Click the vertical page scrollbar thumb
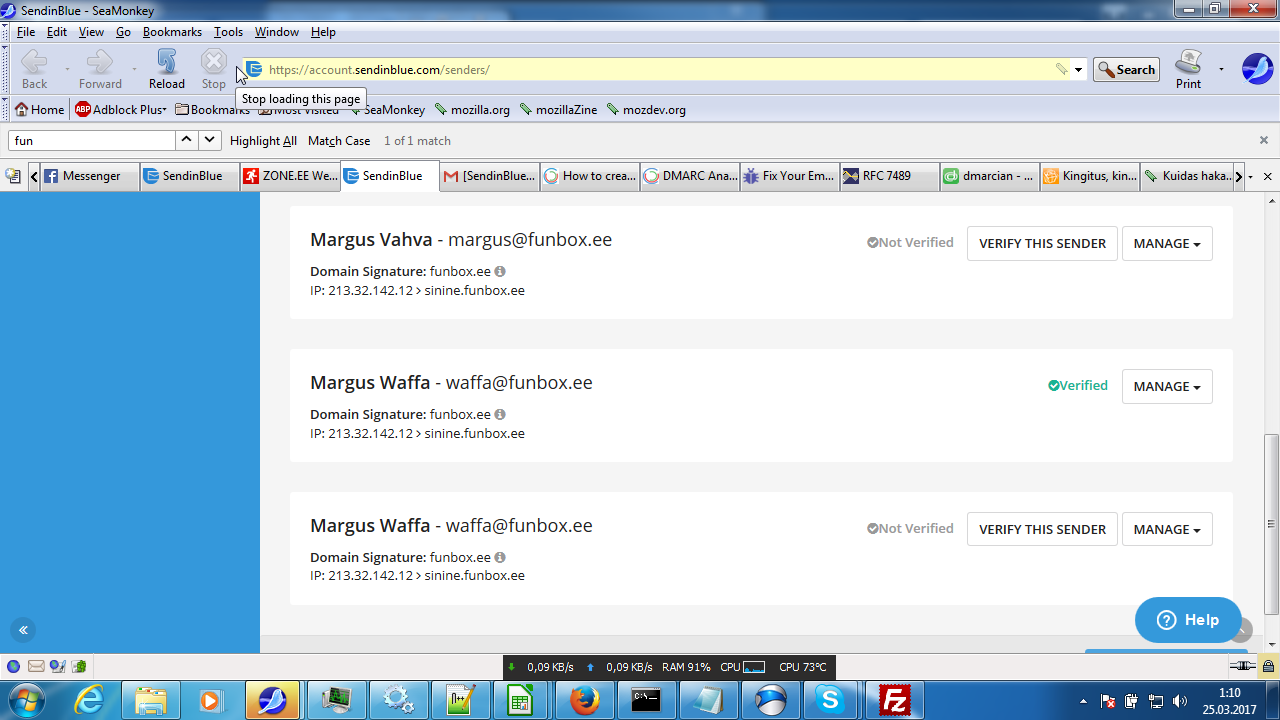The height and width of the screenshot is (720, 1280). tap(1272, 523)
